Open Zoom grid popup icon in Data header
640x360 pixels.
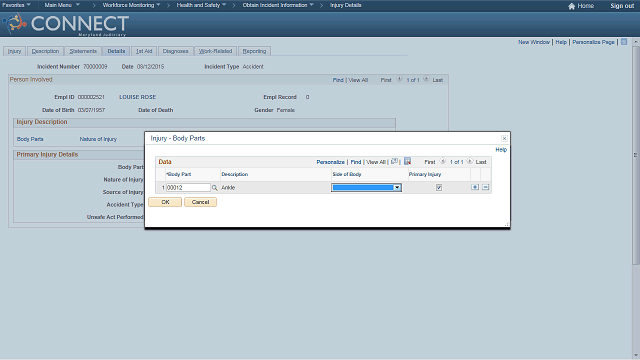[394, 162]
